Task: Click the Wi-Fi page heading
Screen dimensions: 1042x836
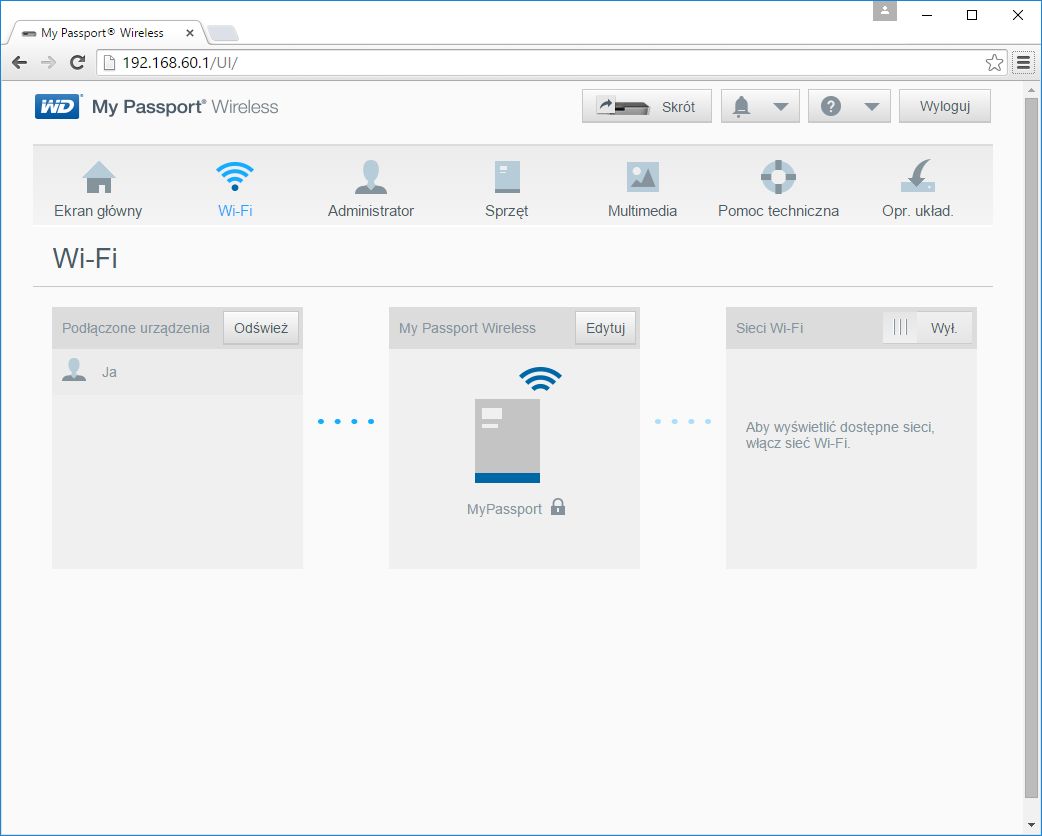Action: pyautogui.click(x=85, y=258)
